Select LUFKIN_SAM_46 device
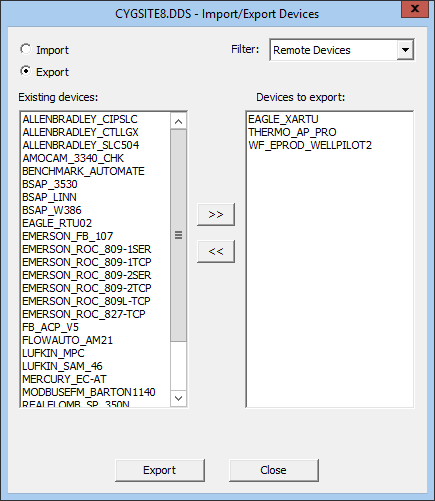The height and width of the screenshot is (501, 435). tap(96, 366)
